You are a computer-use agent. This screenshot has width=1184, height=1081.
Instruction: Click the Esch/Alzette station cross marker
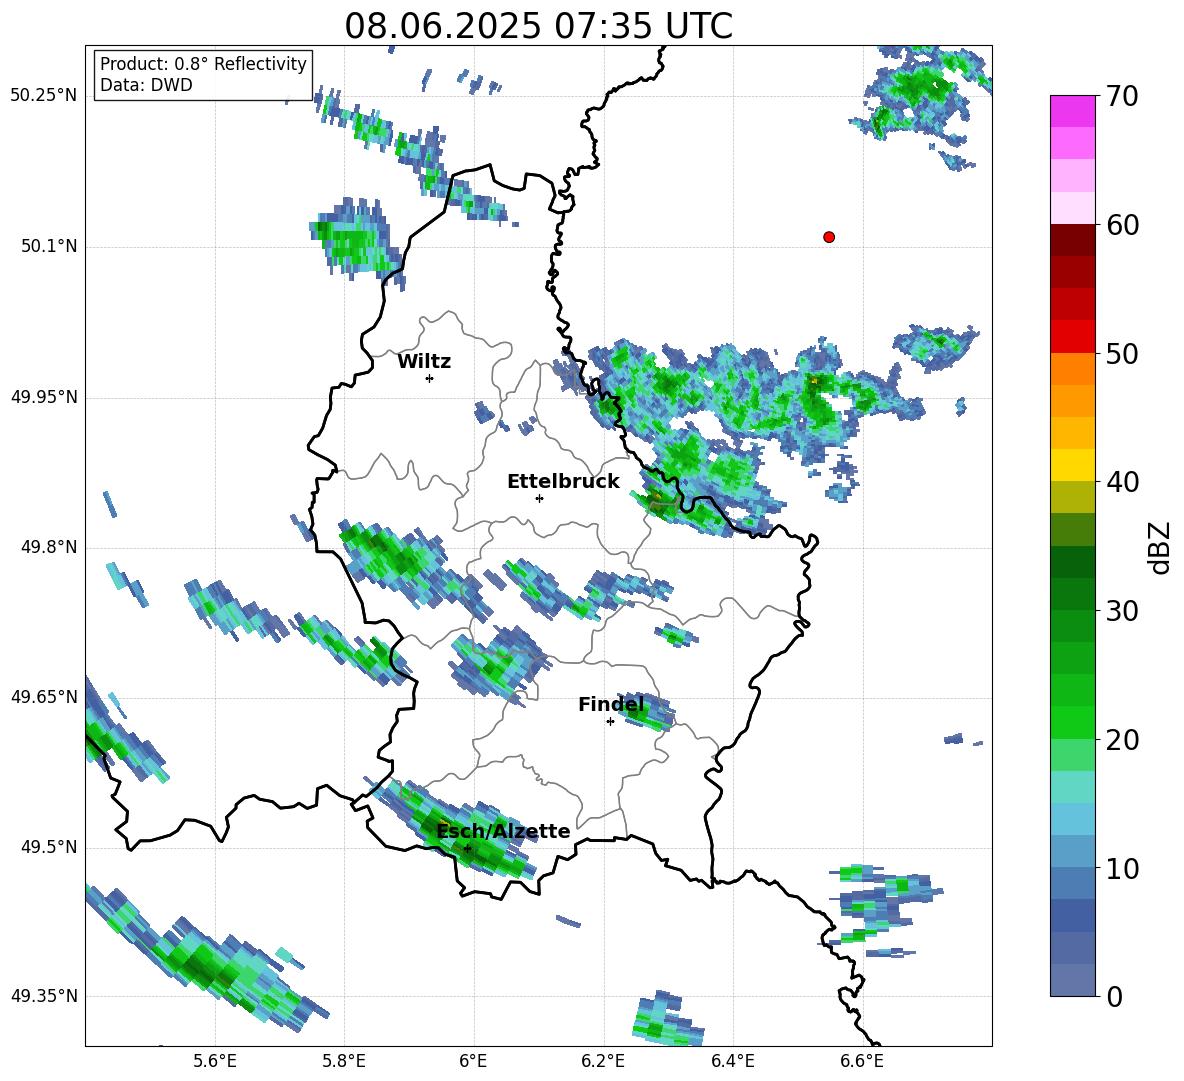point(467,848)
